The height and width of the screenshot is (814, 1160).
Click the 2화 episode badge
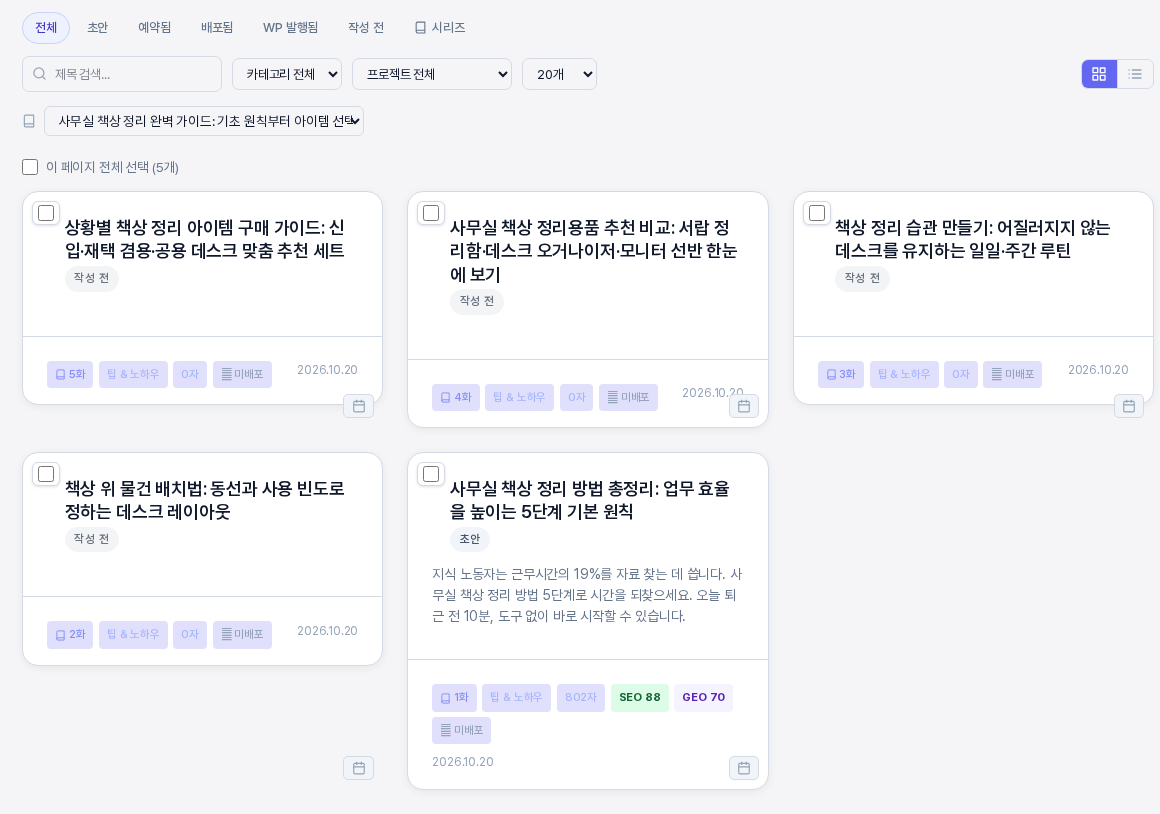coord(70,635)
